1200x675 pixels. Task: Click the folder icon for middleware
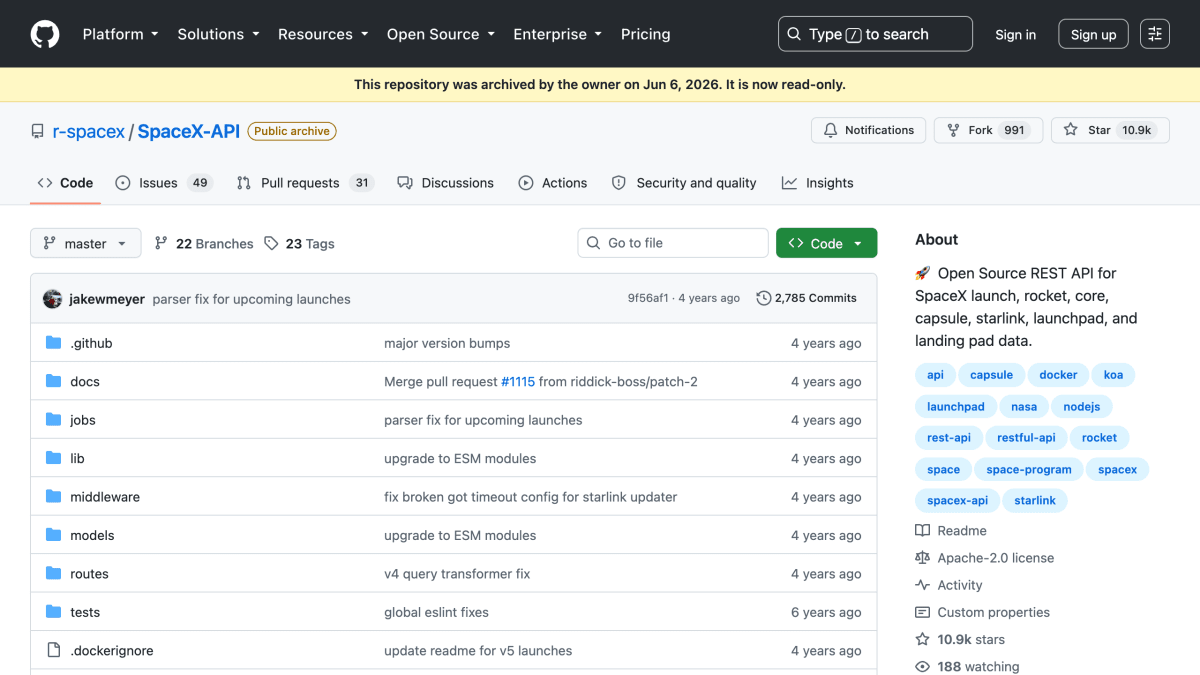point(54,497)
